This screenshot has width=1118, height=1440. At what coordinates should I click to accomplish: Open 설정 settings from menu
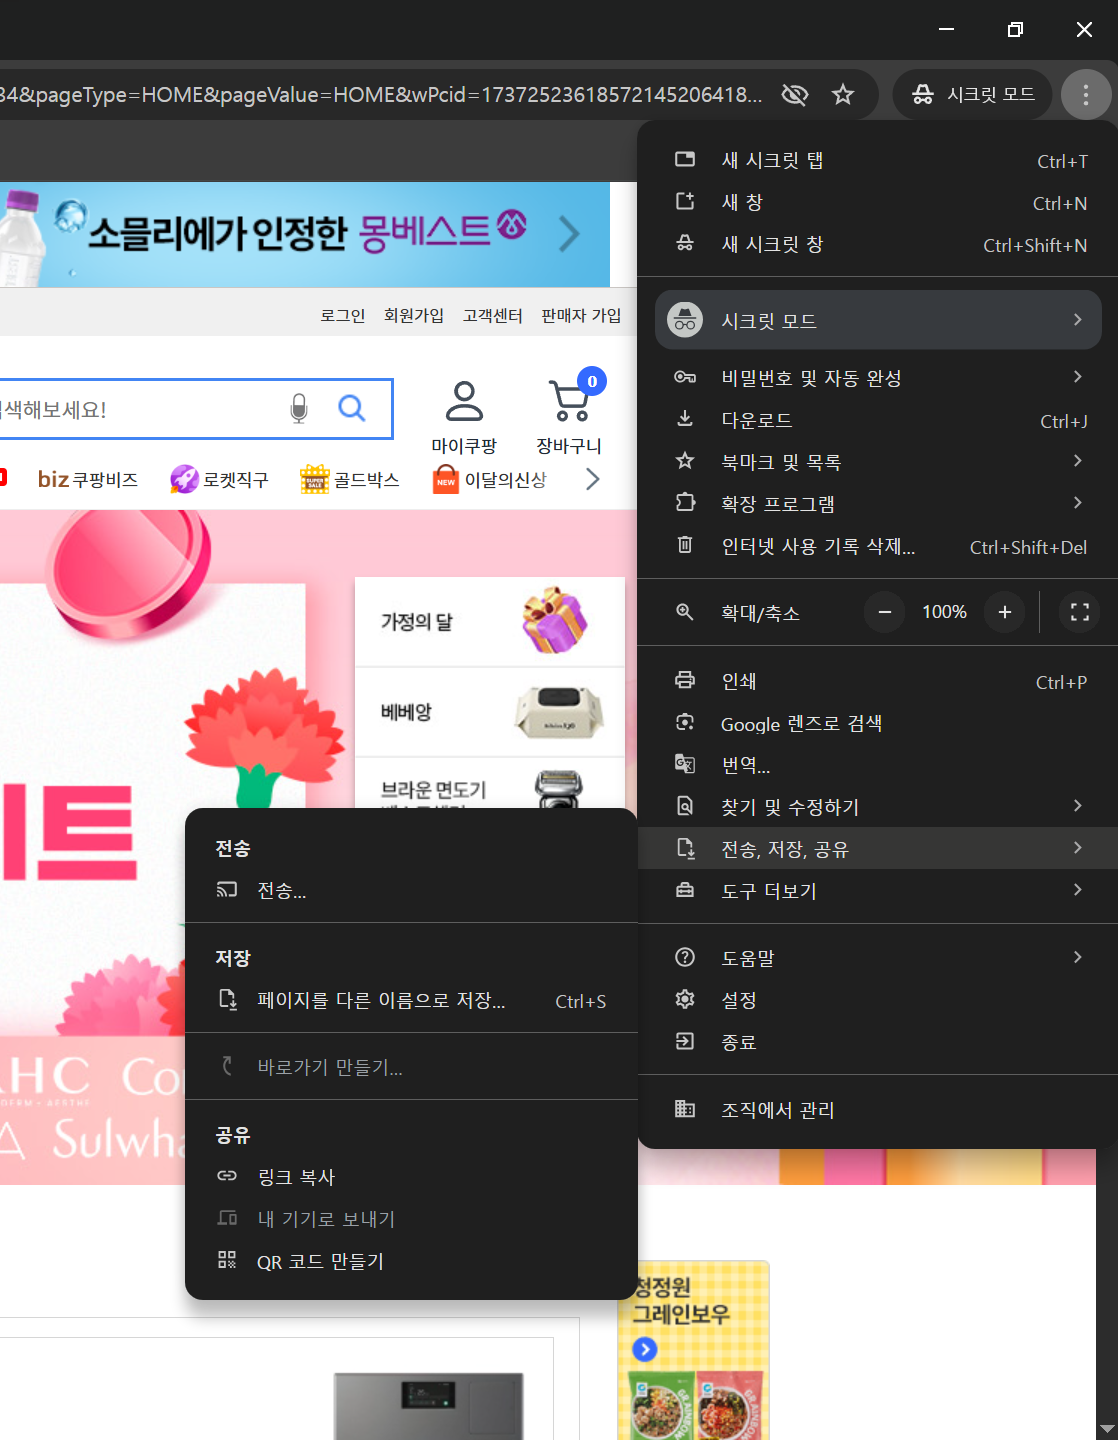(877, 999)
